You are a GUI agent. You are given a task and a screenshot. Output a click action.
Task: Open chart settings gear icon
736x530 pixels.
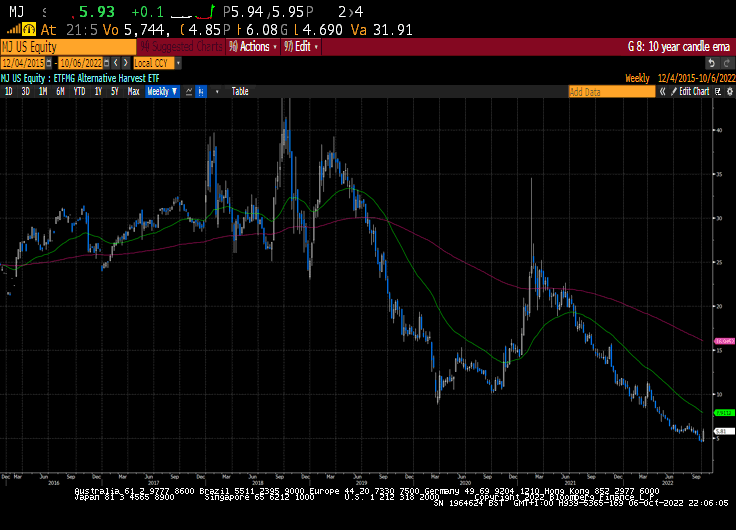(729, 92)
